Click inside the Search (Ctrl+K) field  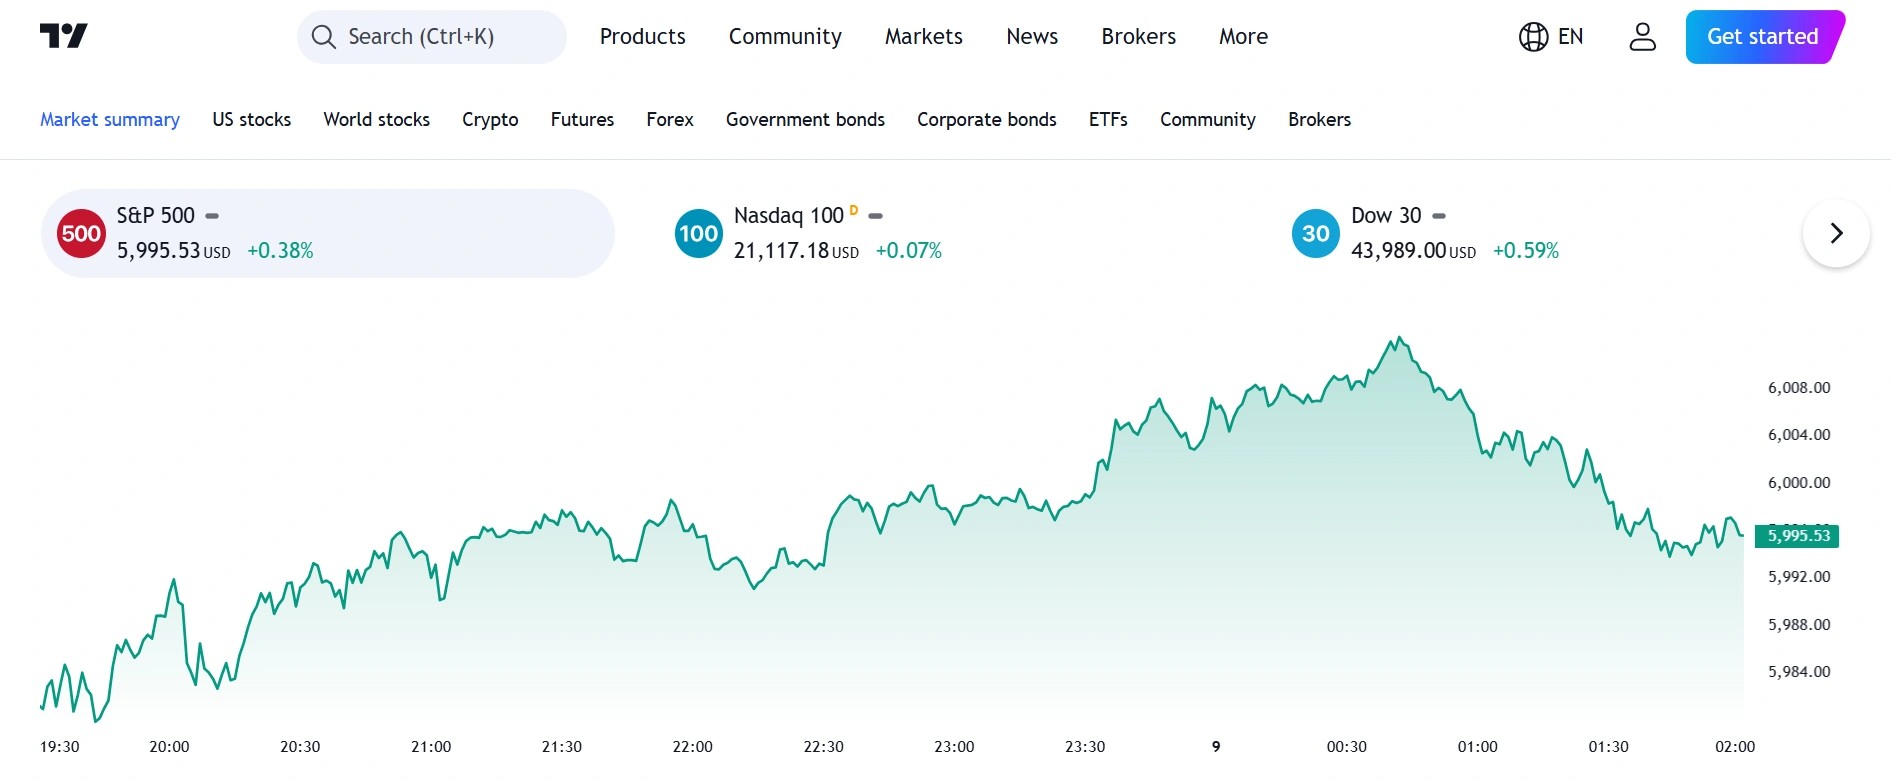point(440,37)
